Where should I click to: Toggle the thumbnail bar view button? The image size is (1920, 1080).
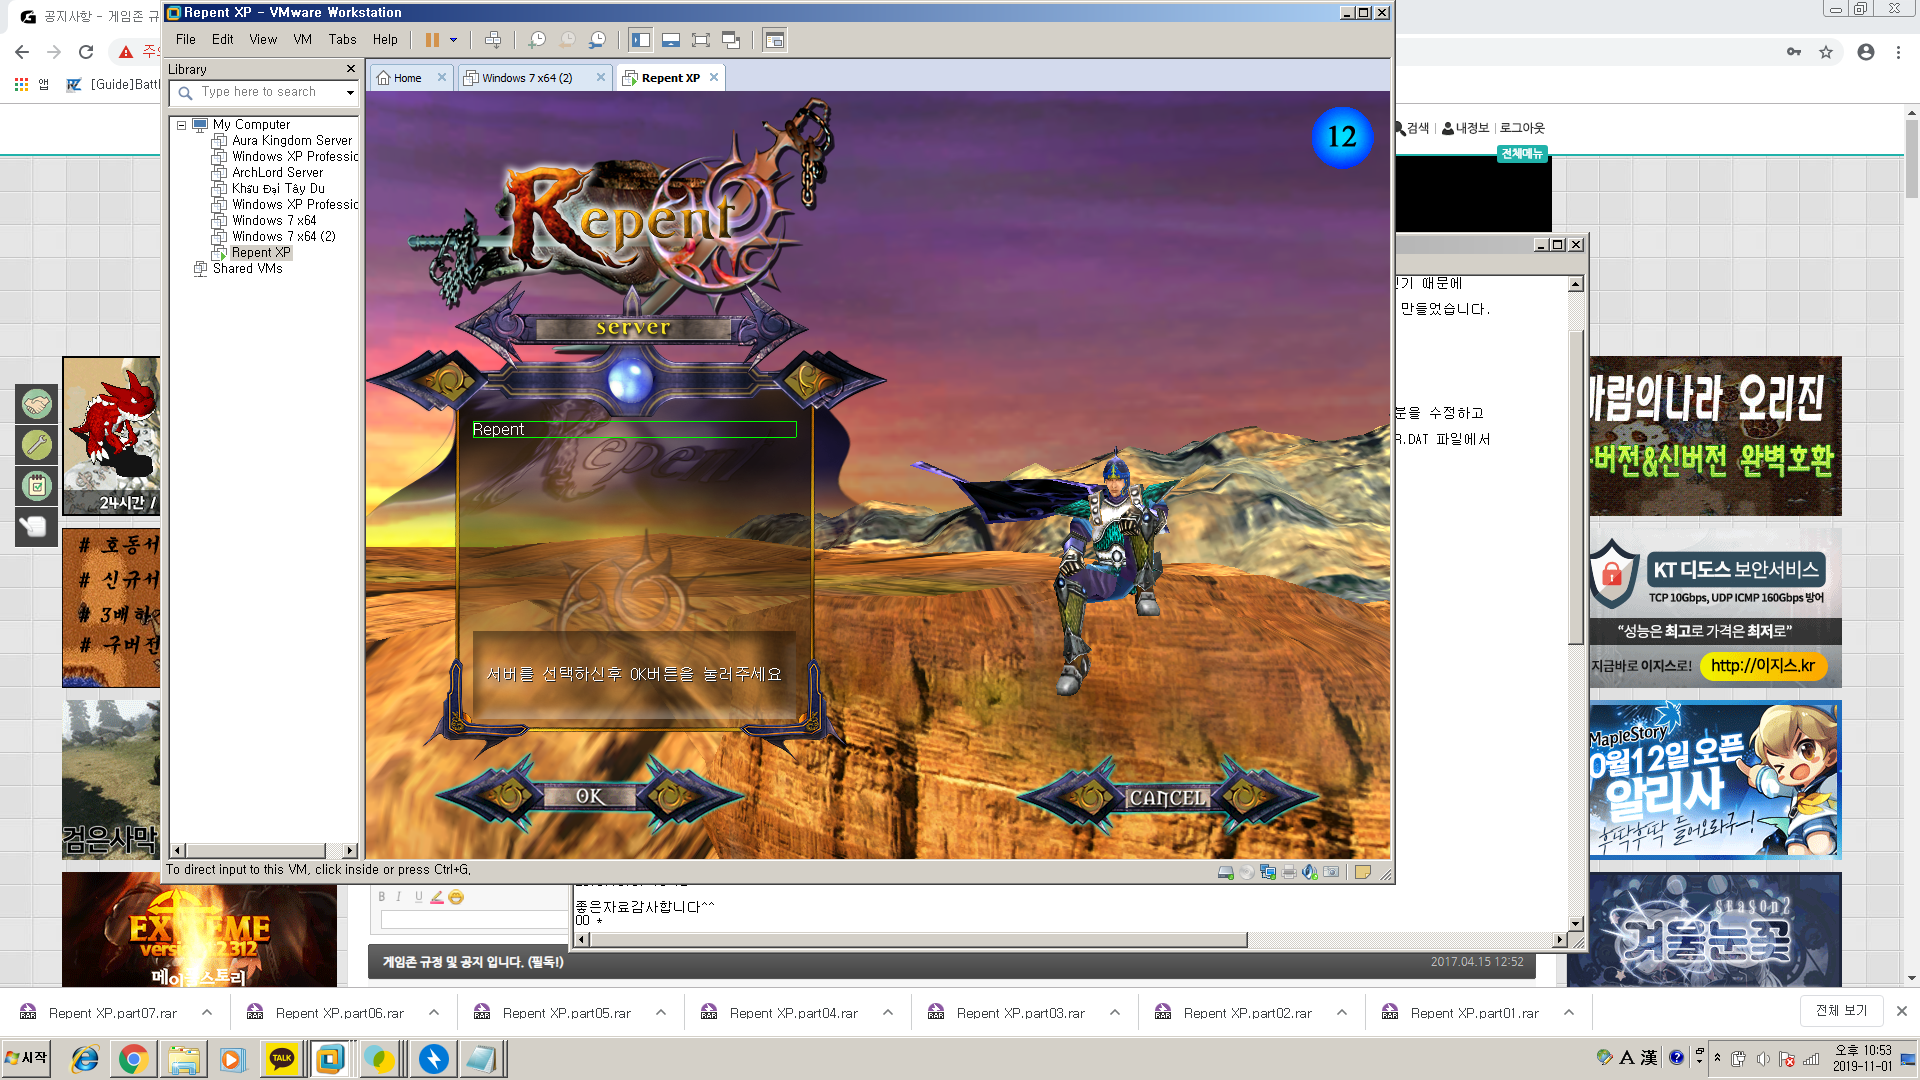coord(671,40)
